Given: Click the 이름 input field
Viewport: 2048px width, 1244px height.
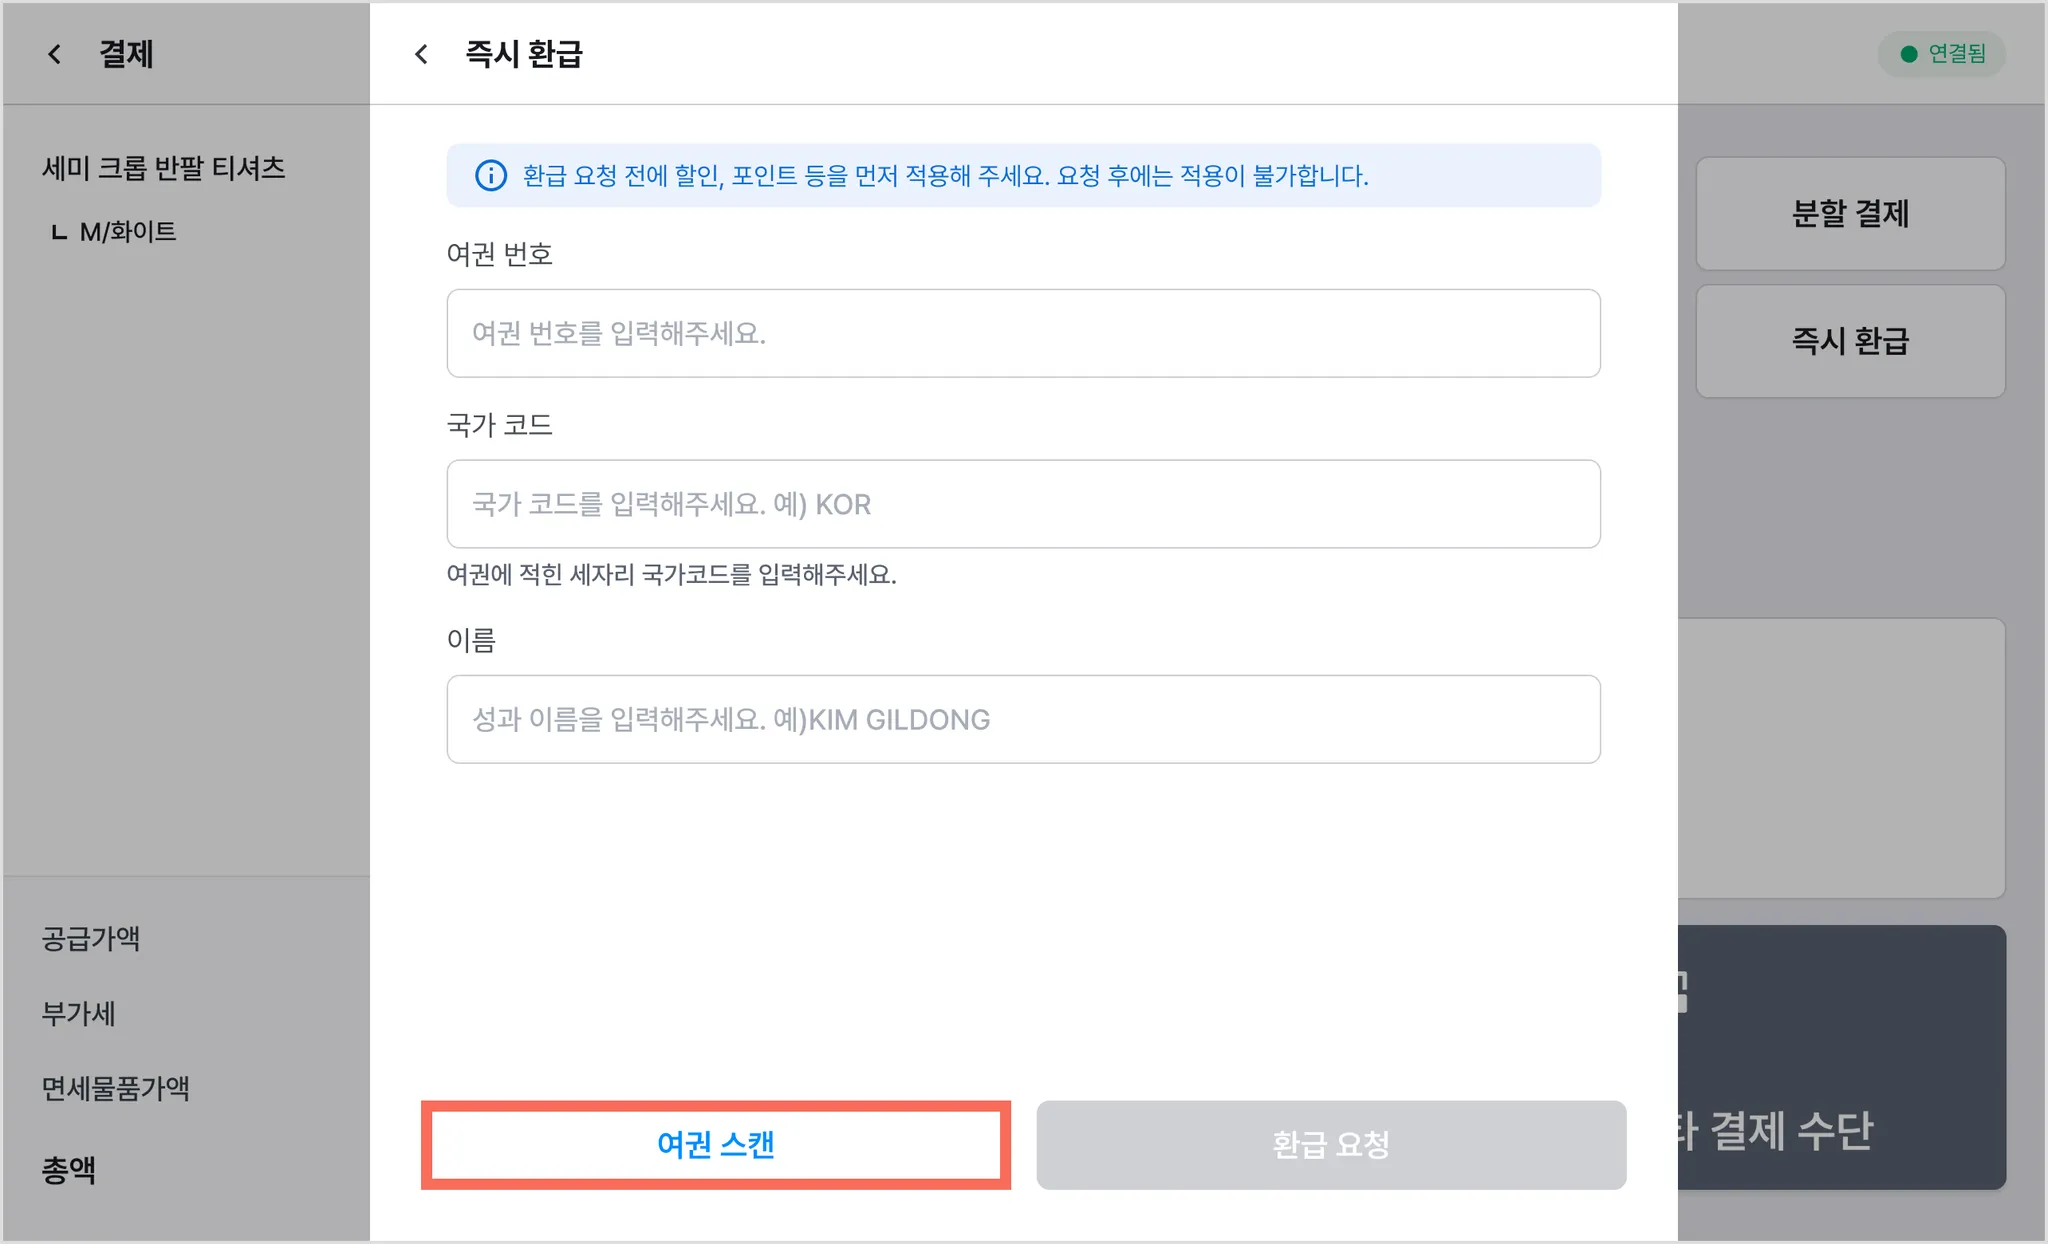Looking at the screenshot, I should [x=1023, y=719].
